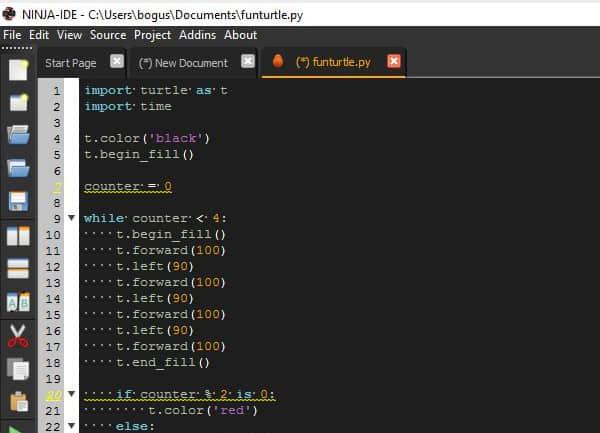The height and width of the screenshot is (433, 600).
Task: Close the funturtle.py tab
Action: pyautogui.click(x=393, y=61)
